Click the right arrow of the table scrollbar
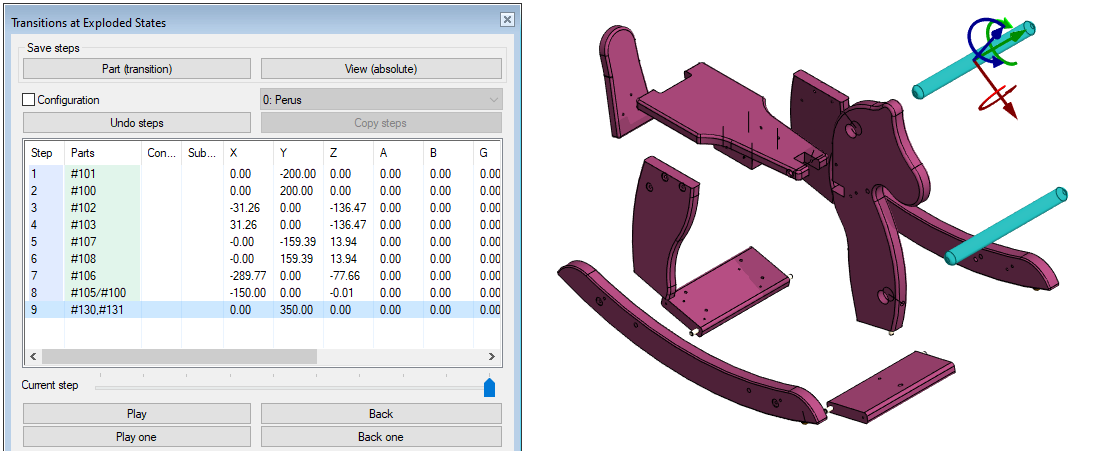The height and width of the screenshot is (451, 1102). (491, 356)
